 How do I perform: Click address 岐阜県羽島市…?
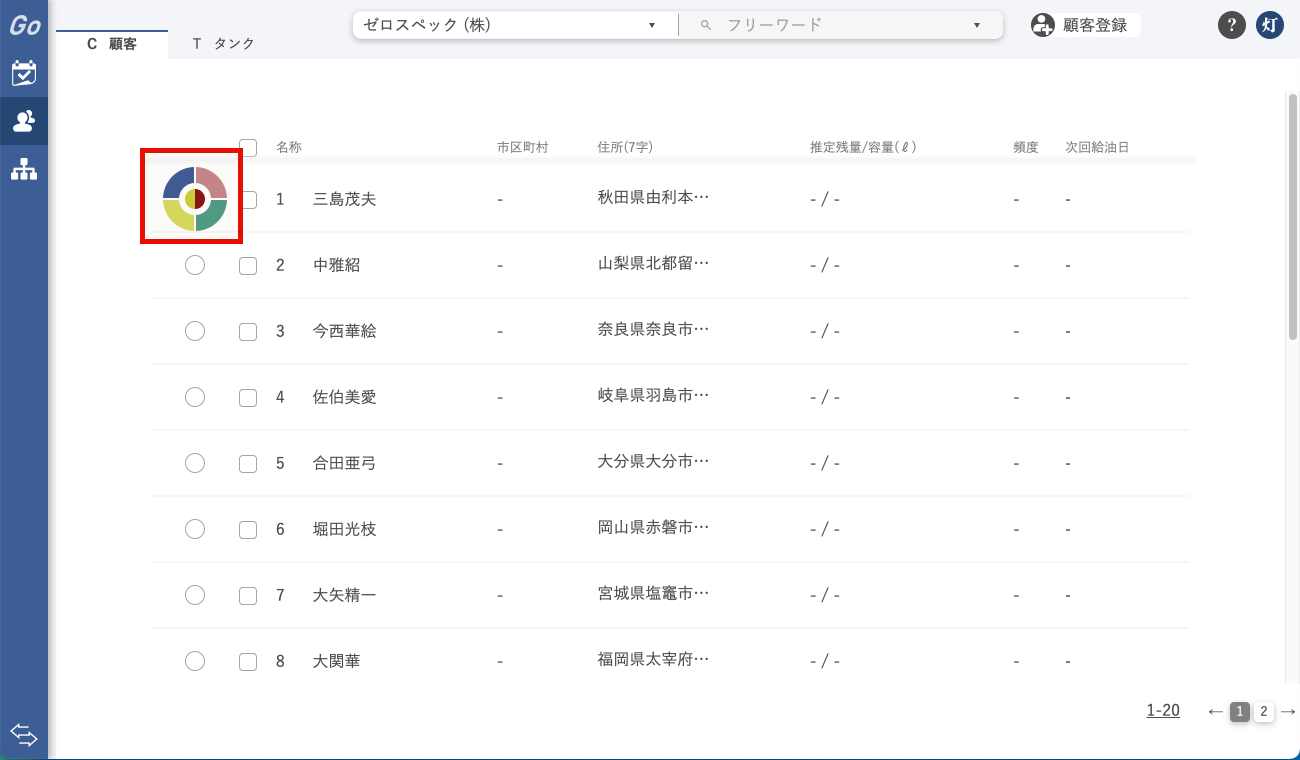click(x=654, y=395)
